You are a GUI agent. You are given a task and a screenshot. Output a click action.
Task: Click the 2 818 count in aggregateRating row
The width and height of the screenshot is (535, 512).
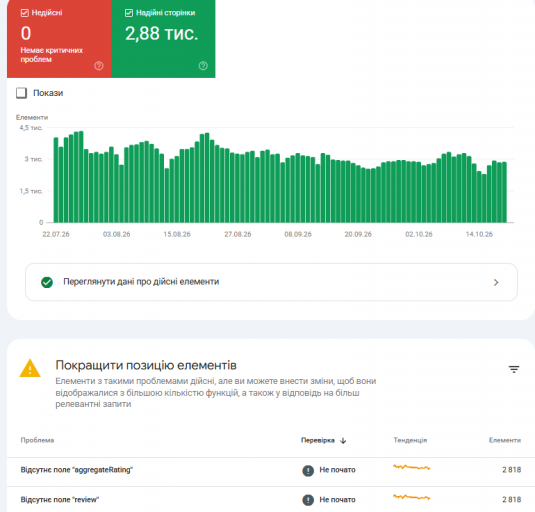(x=511, y=470)
